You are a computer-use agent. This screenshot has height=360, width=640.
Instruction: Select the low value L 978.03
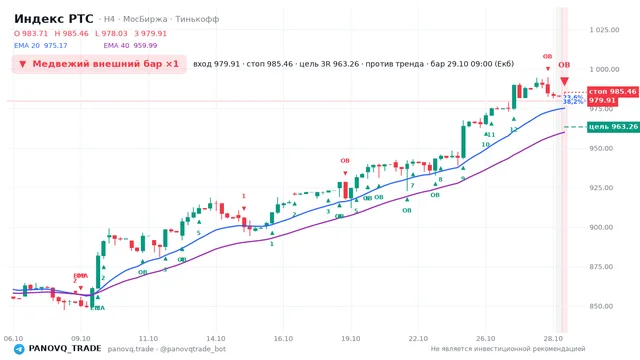click(x=111, y=33)
